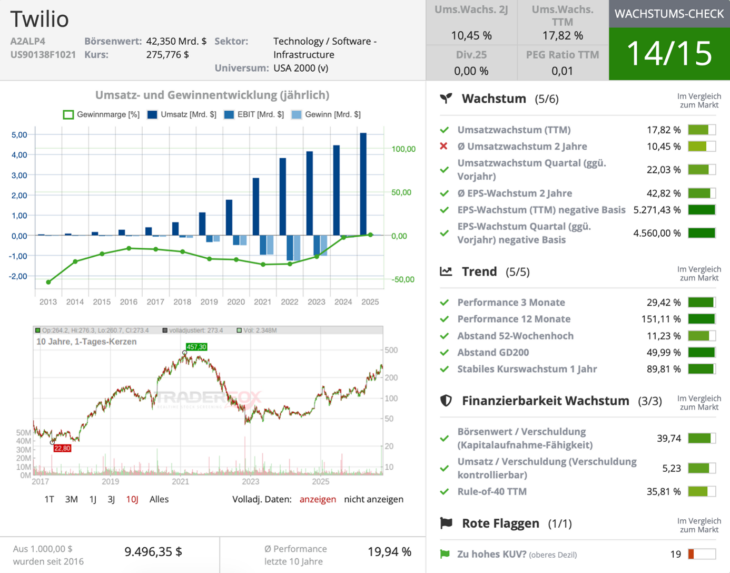Screen dimensions: 730x573
Task: Click the Ums.Wachs. 2J value 10,45 %
Action: (471, 35)
